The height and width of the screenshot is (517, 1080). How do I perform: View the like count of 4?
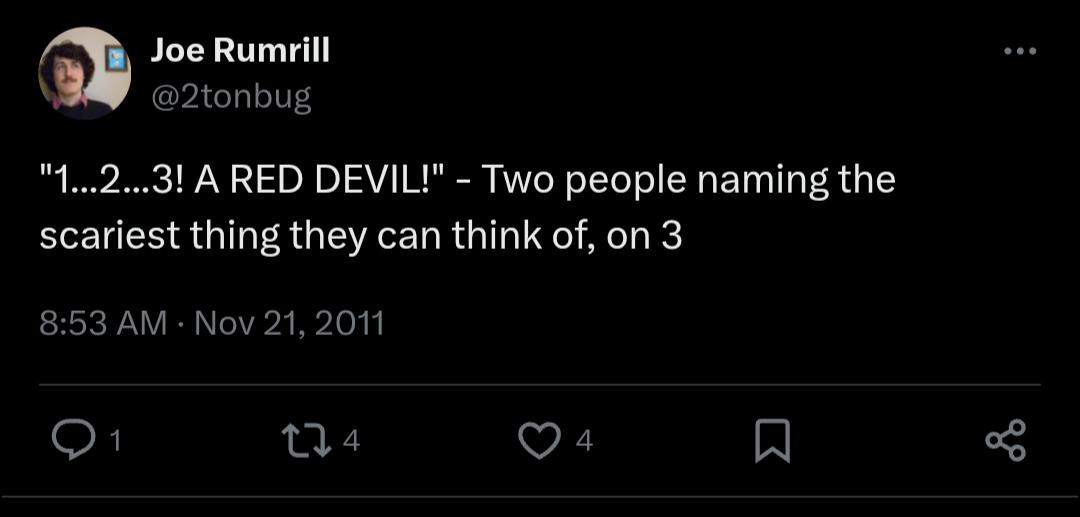[x=585, y=441]
